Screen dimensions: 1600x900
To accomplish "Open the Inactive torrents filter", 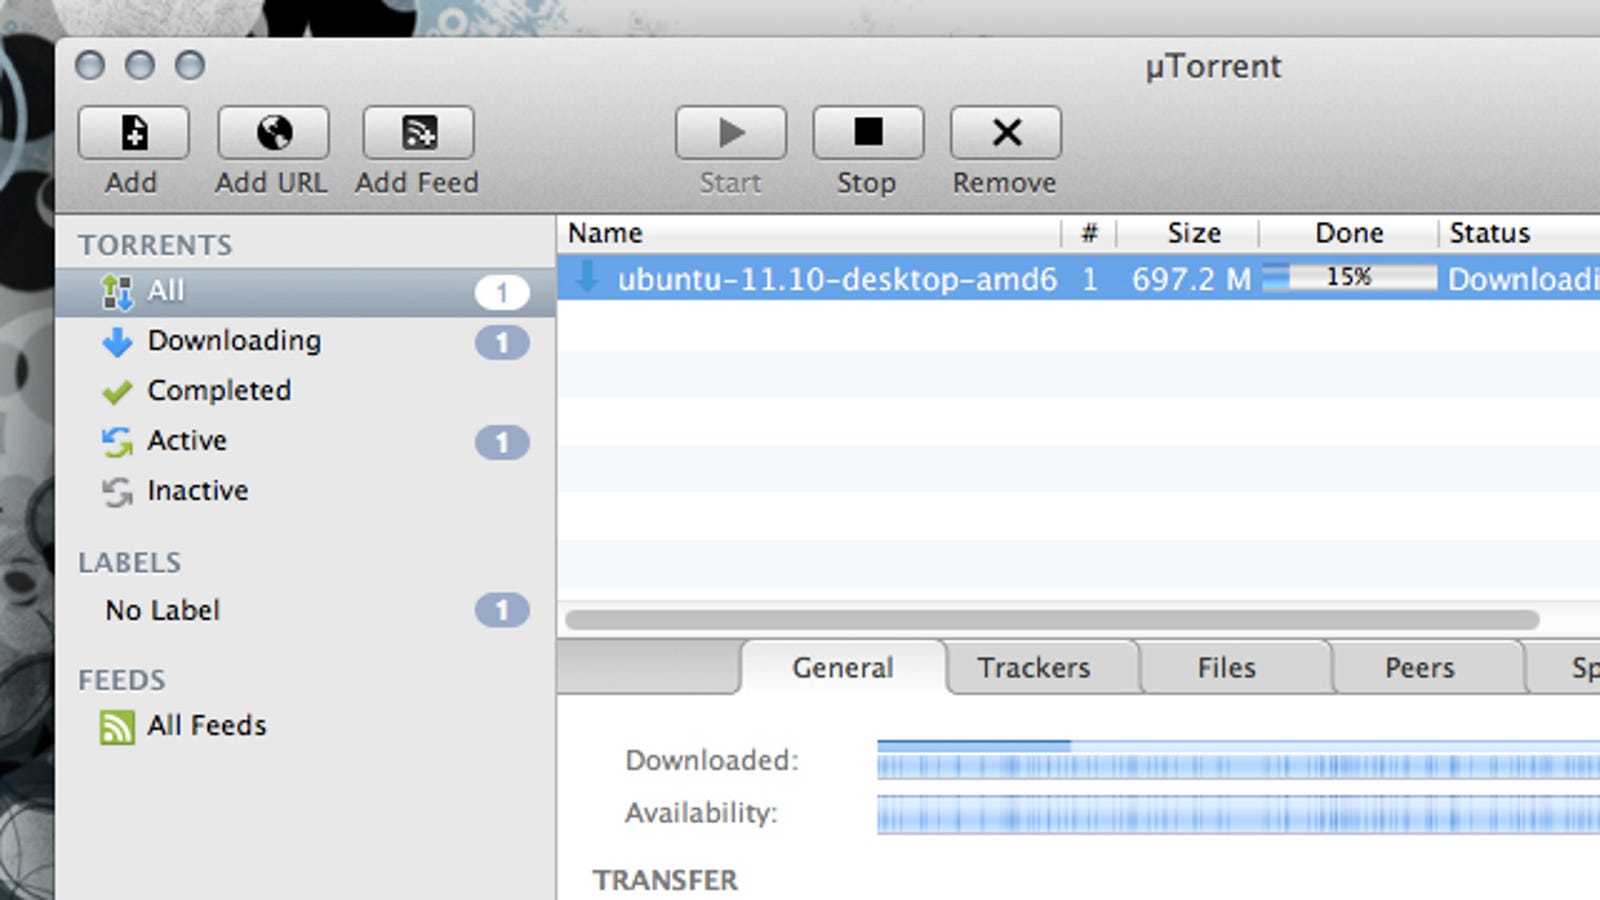I will click(306, 491).
